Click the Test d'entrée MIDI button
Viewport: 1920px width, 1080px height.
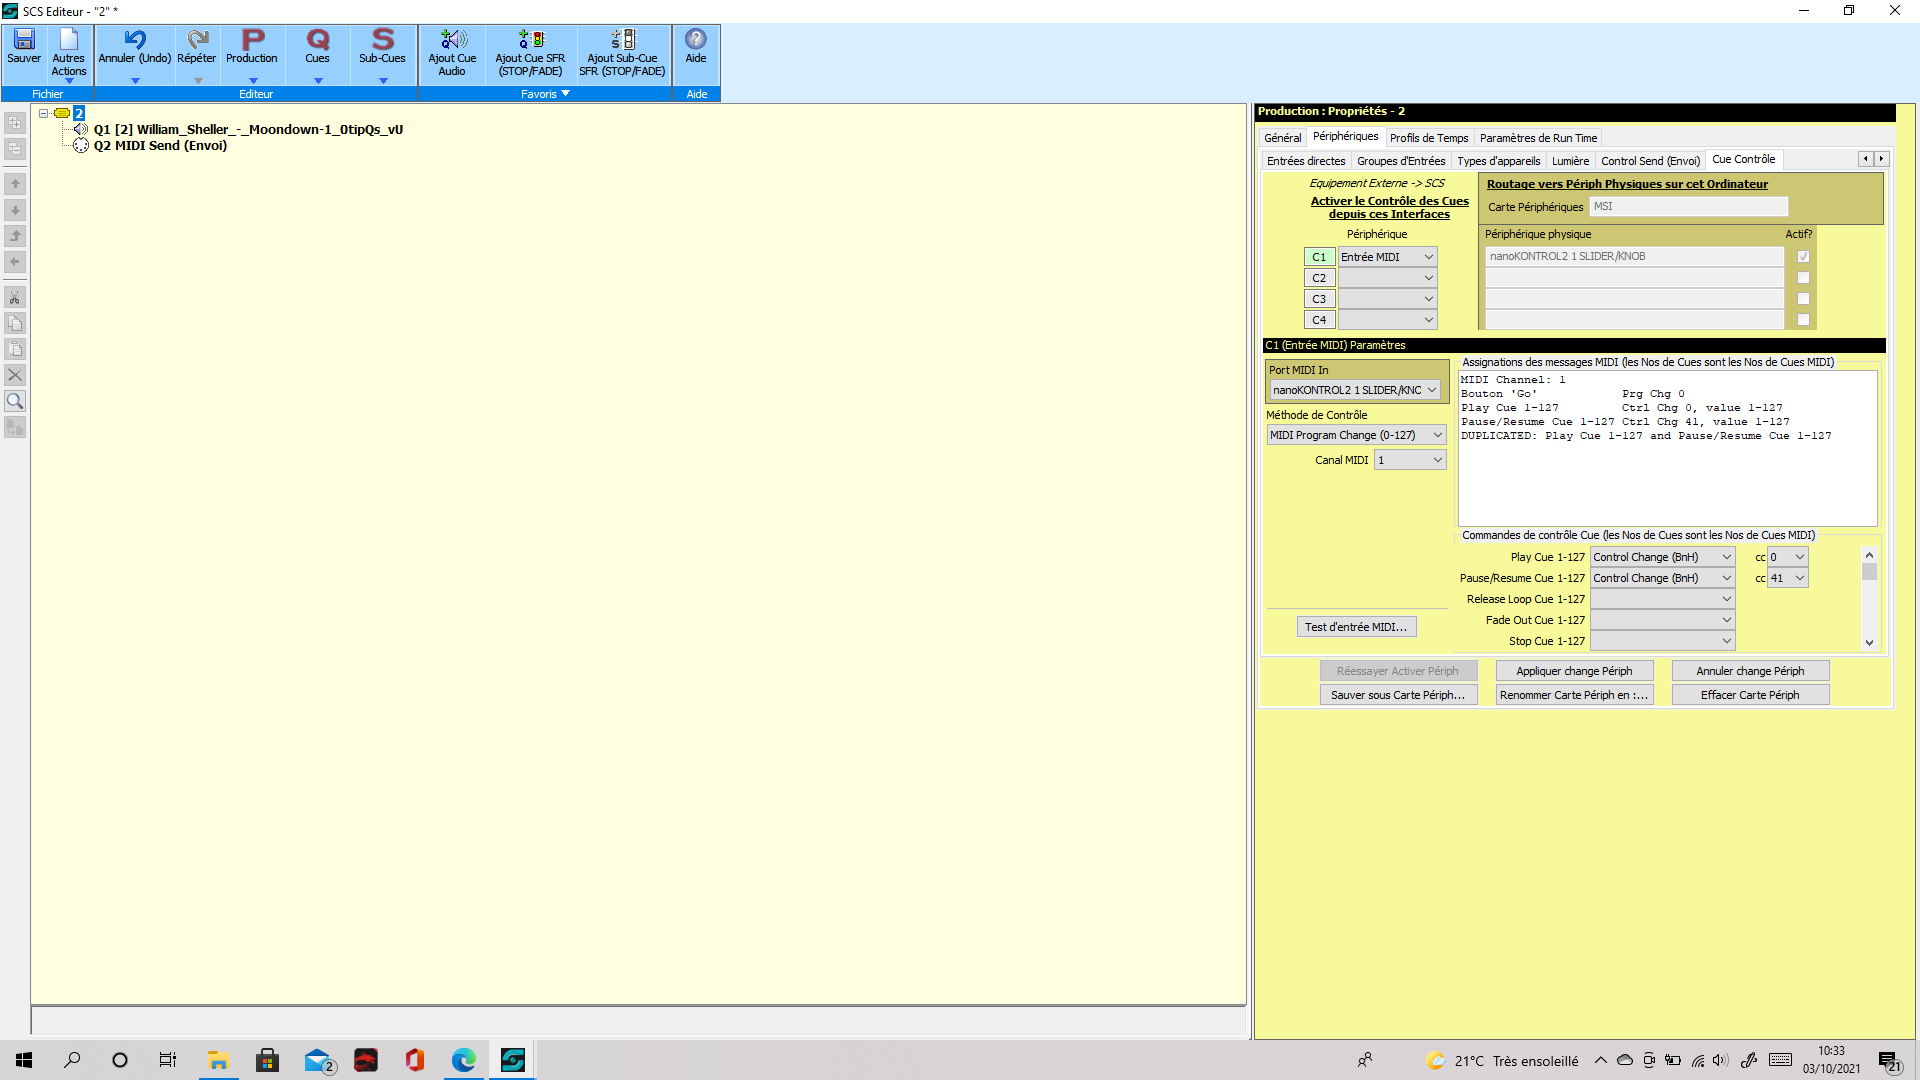[1355, 627]
